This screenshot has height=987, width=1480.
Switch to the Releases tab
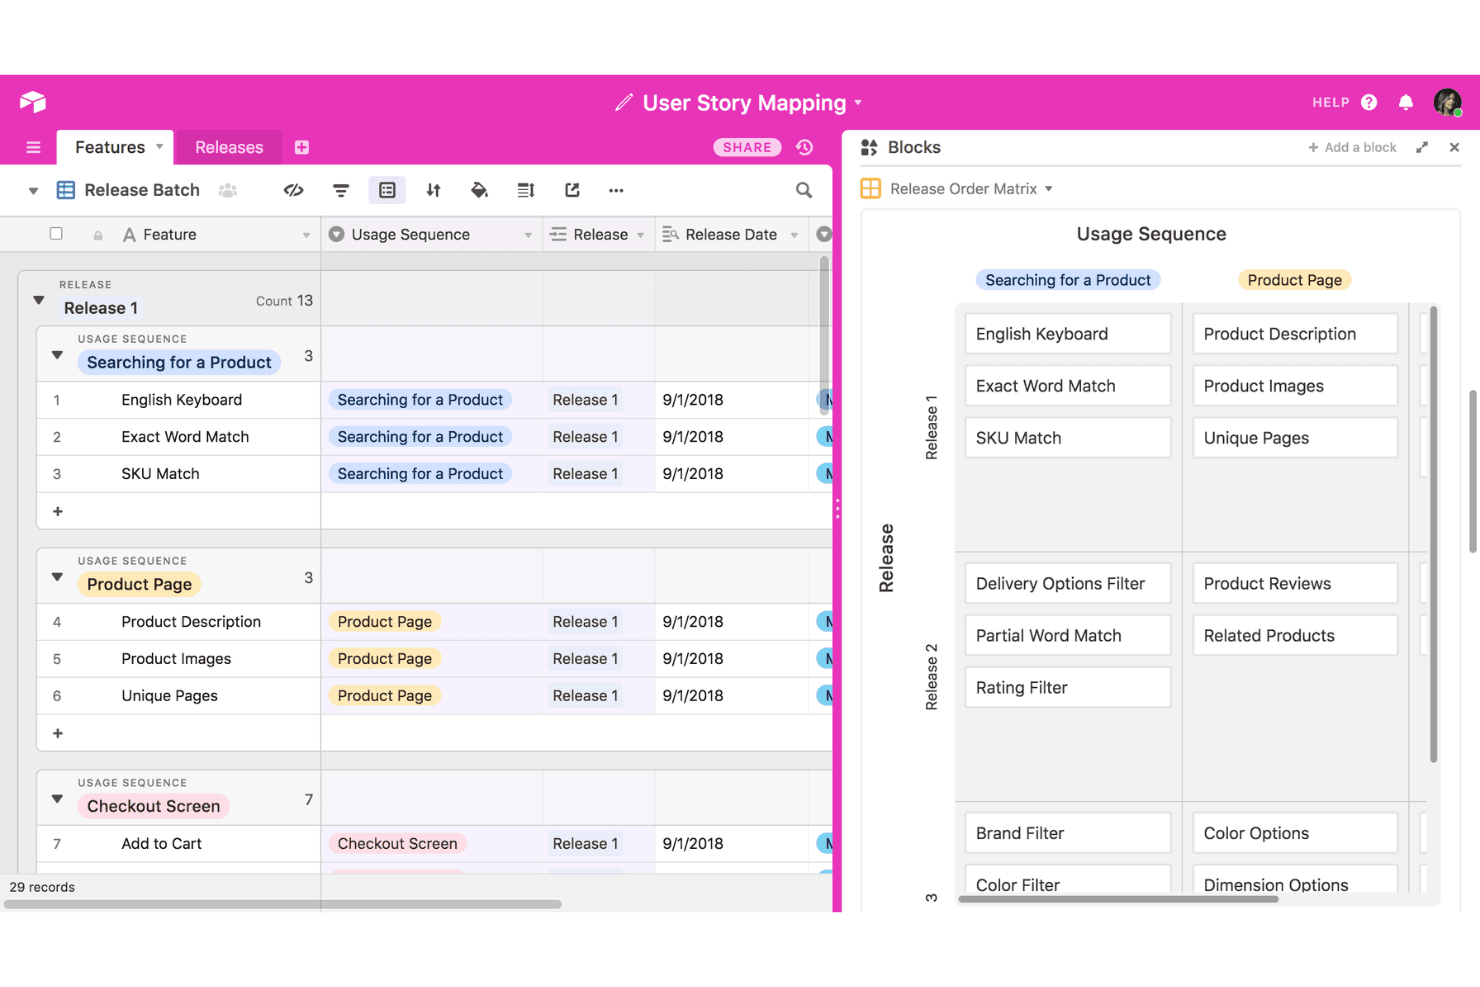click(x=229, y=147)
